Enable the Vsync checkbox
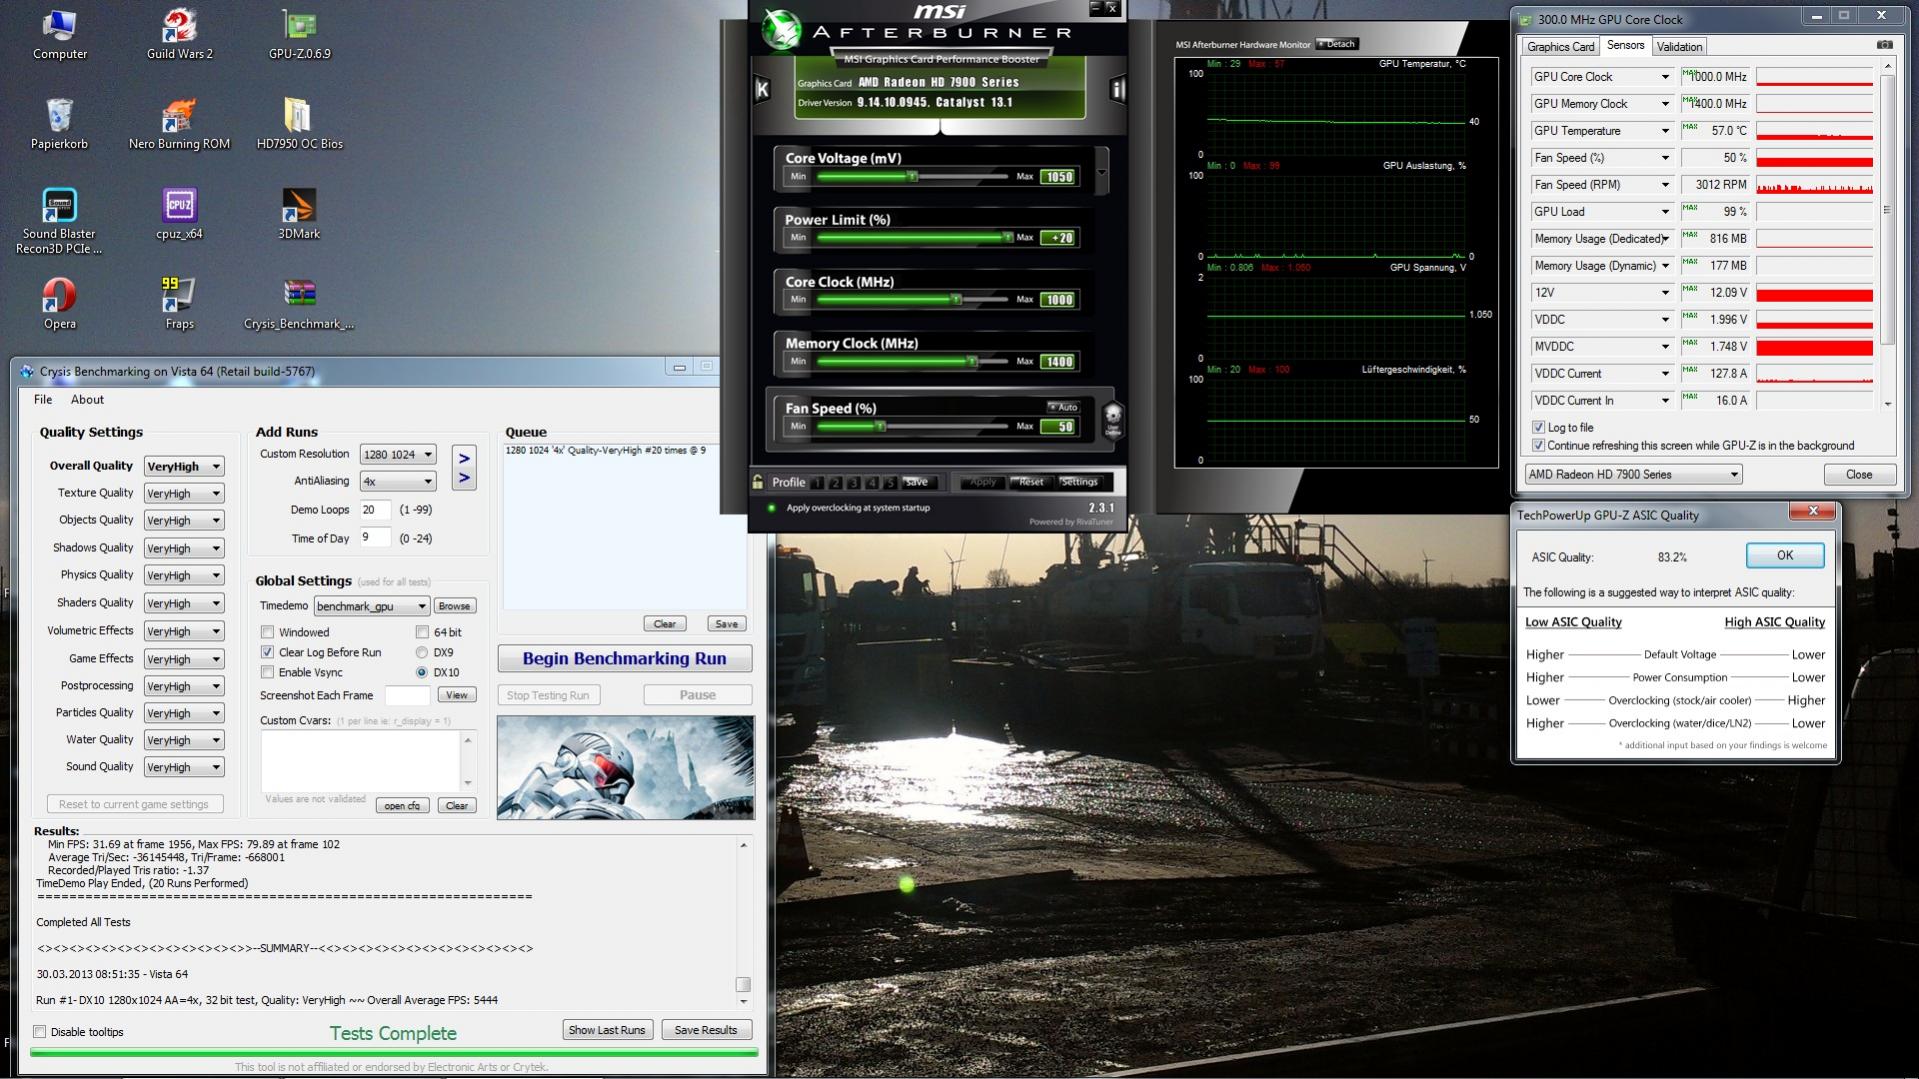The width and height of the screenshot is (1919, 1079). point(267,672)
